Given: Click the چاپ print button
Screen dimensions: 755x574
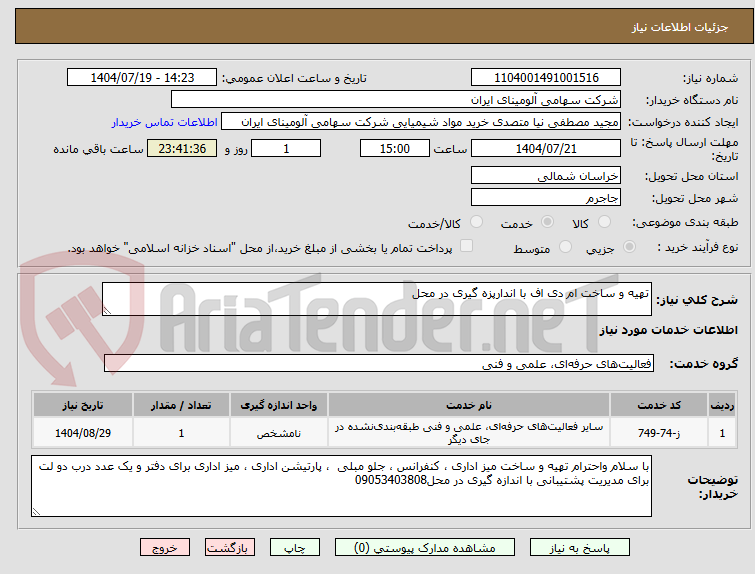Looking at the screenshot, I should pyautogui.click(x=295, y=548).
